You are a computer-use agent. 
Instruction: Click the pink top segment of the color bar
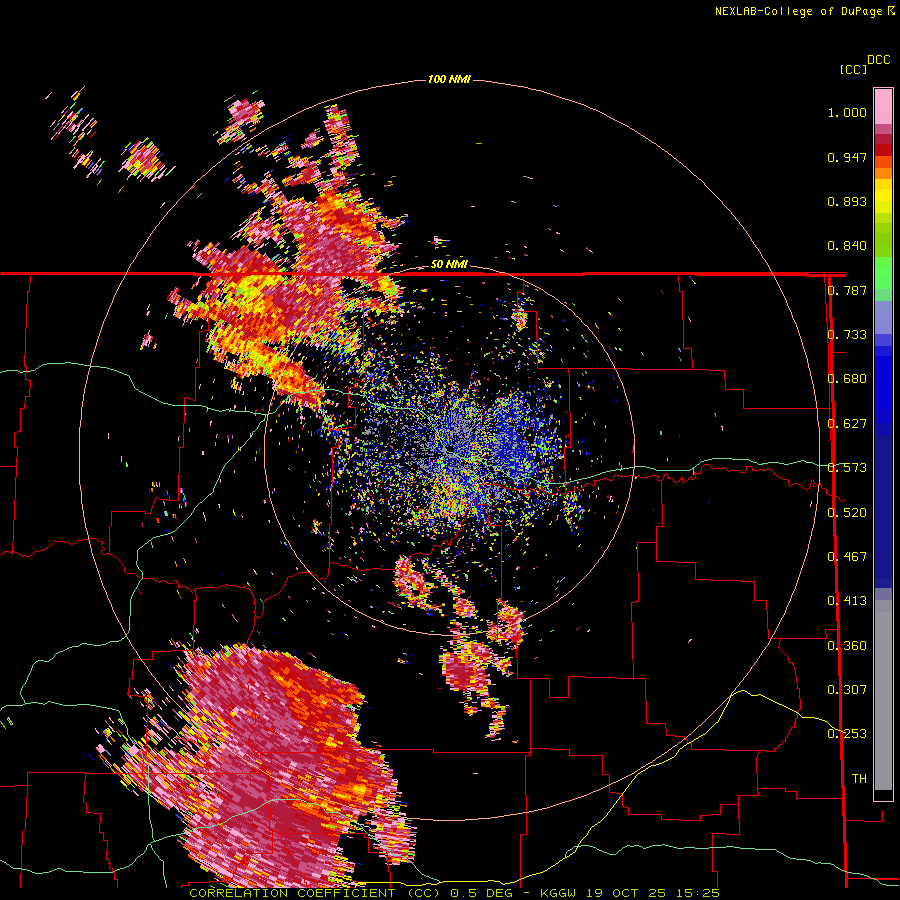click(883, 106)
